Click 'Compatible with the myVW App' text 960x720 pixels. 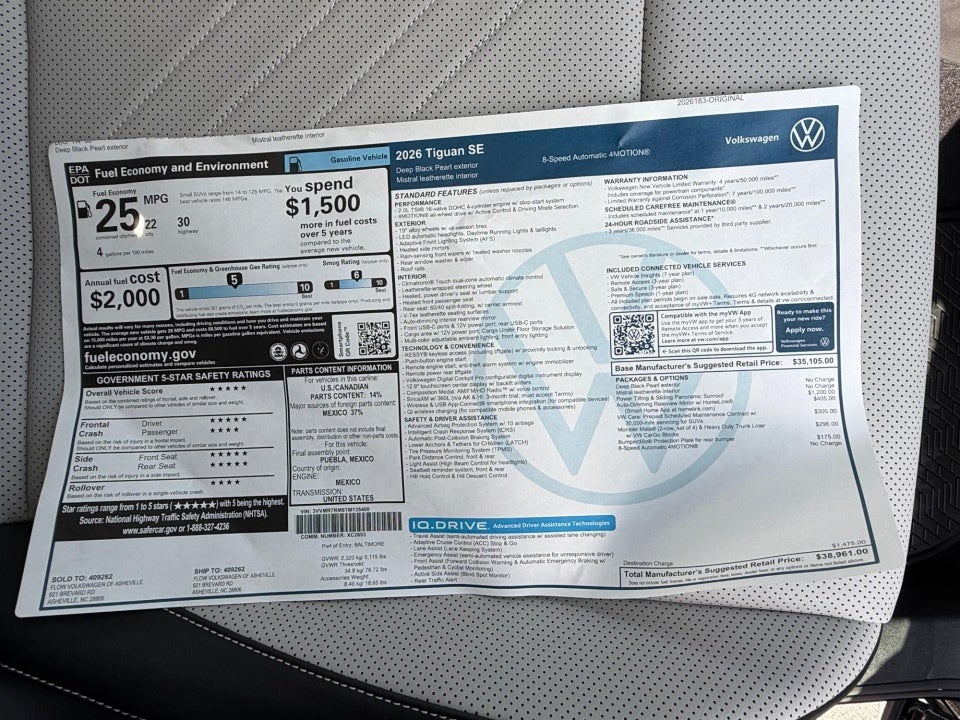(x=706, y=313)
